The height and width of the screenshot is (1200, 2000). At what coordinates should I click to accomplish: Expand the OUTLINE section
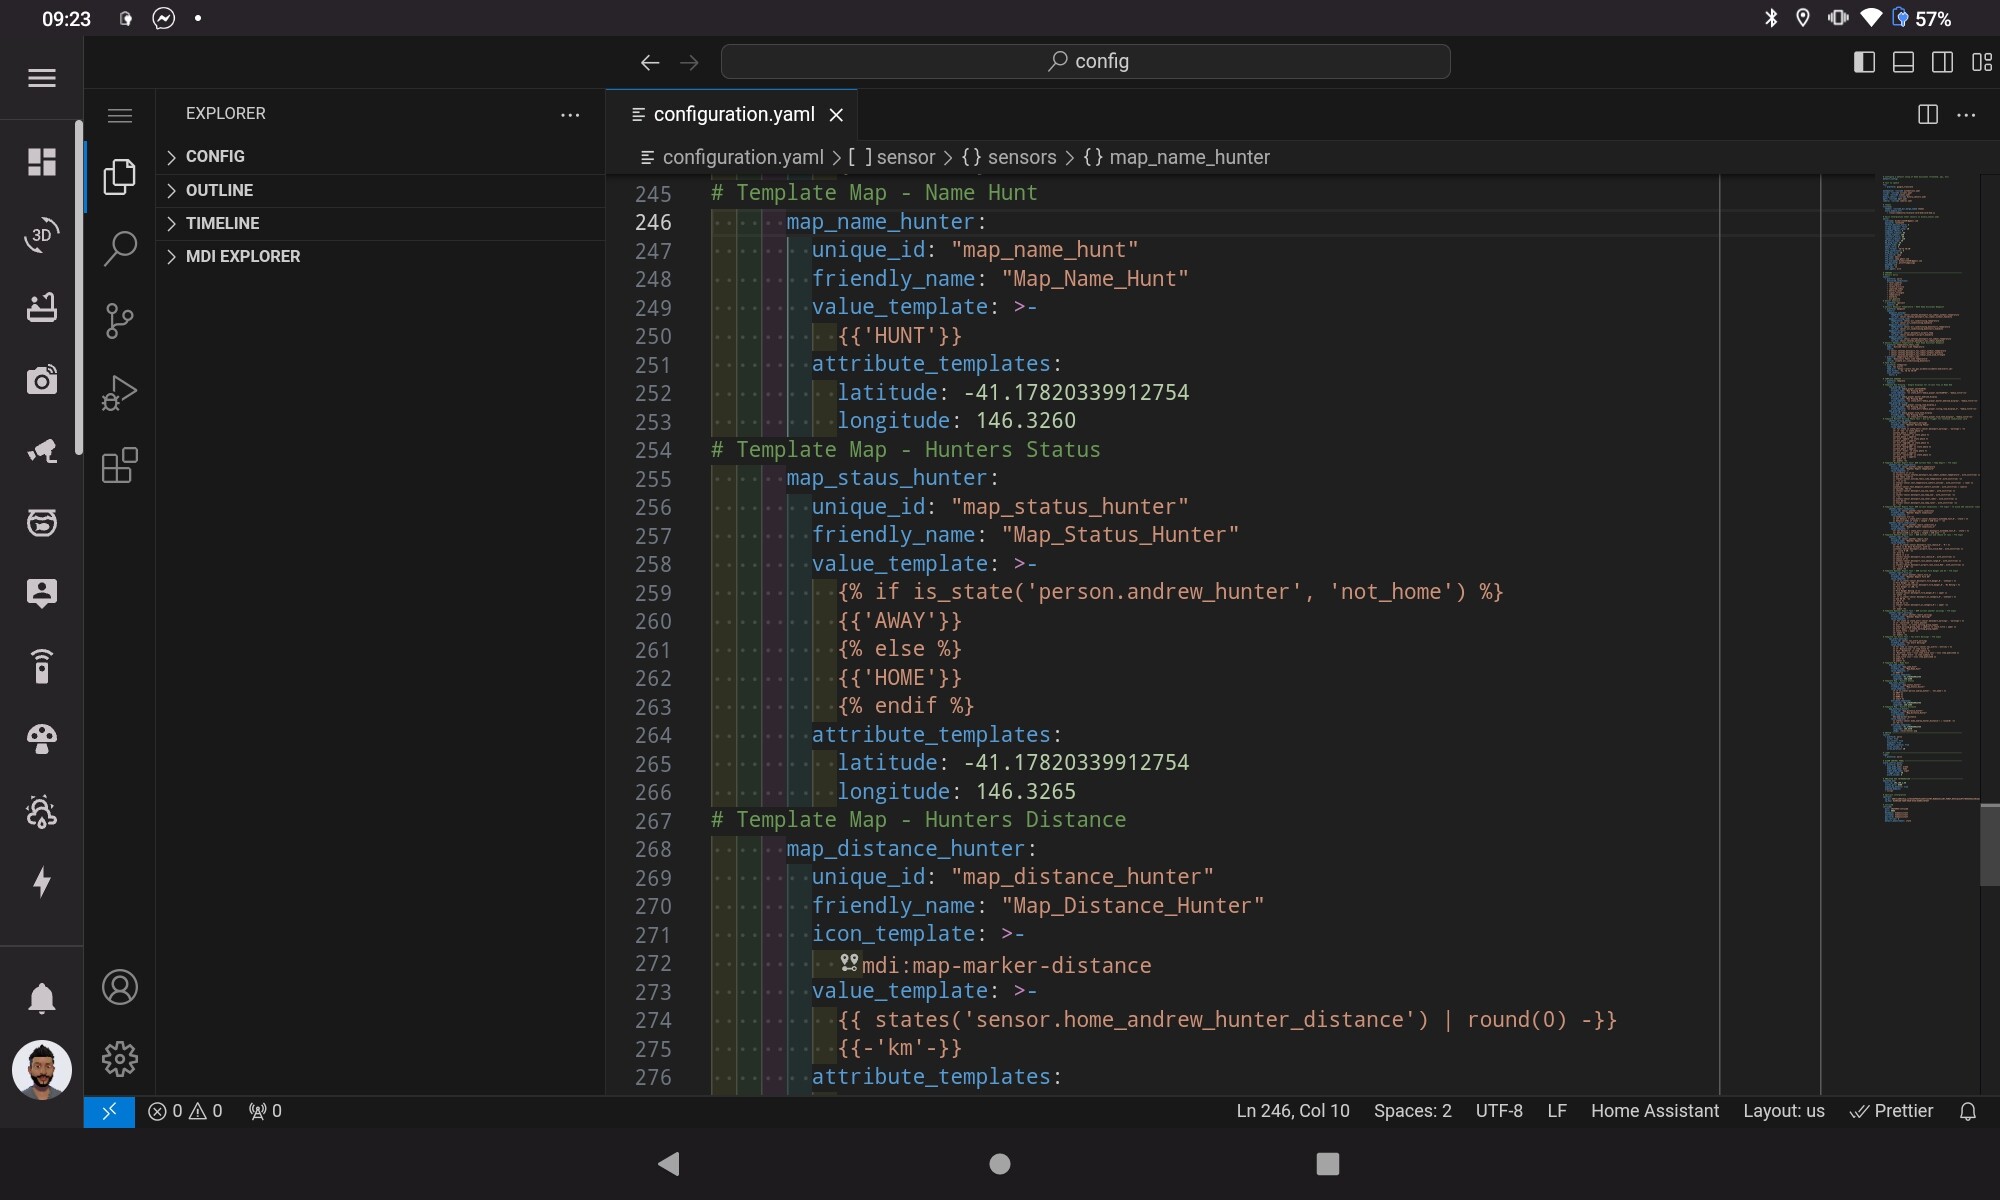(218, 190)
